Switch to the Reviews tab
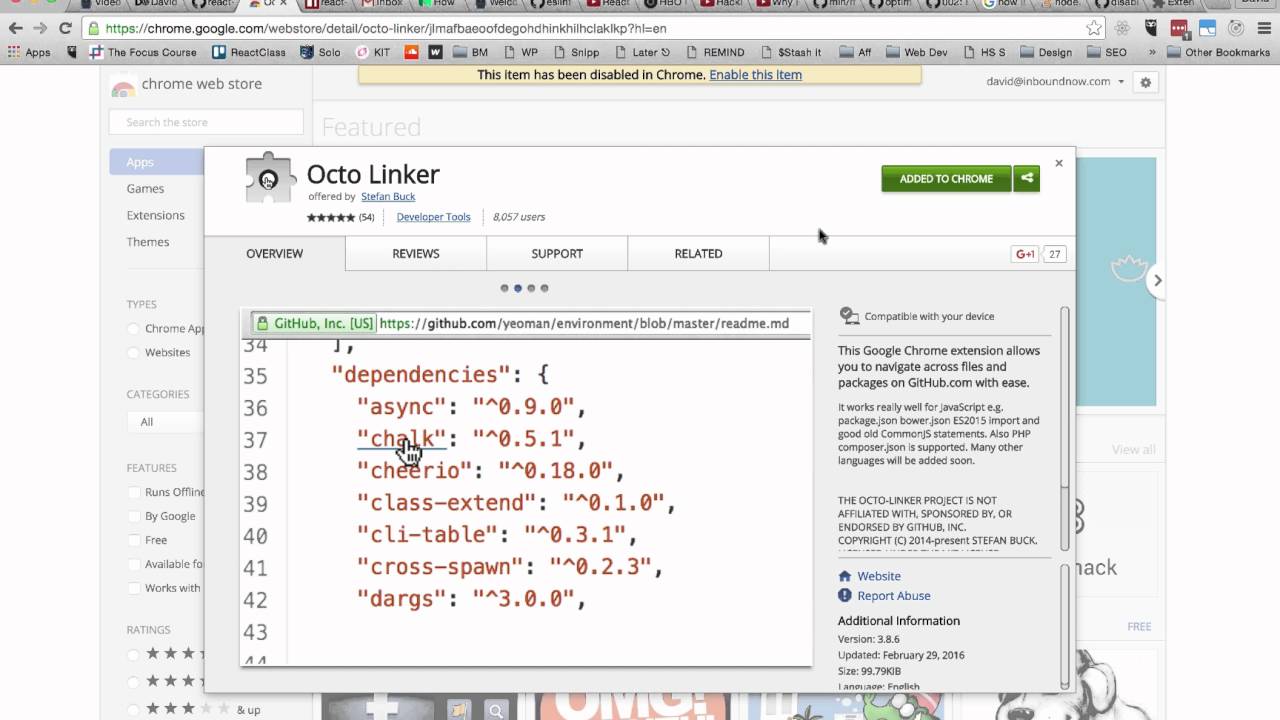 click(x=416, y=254)
